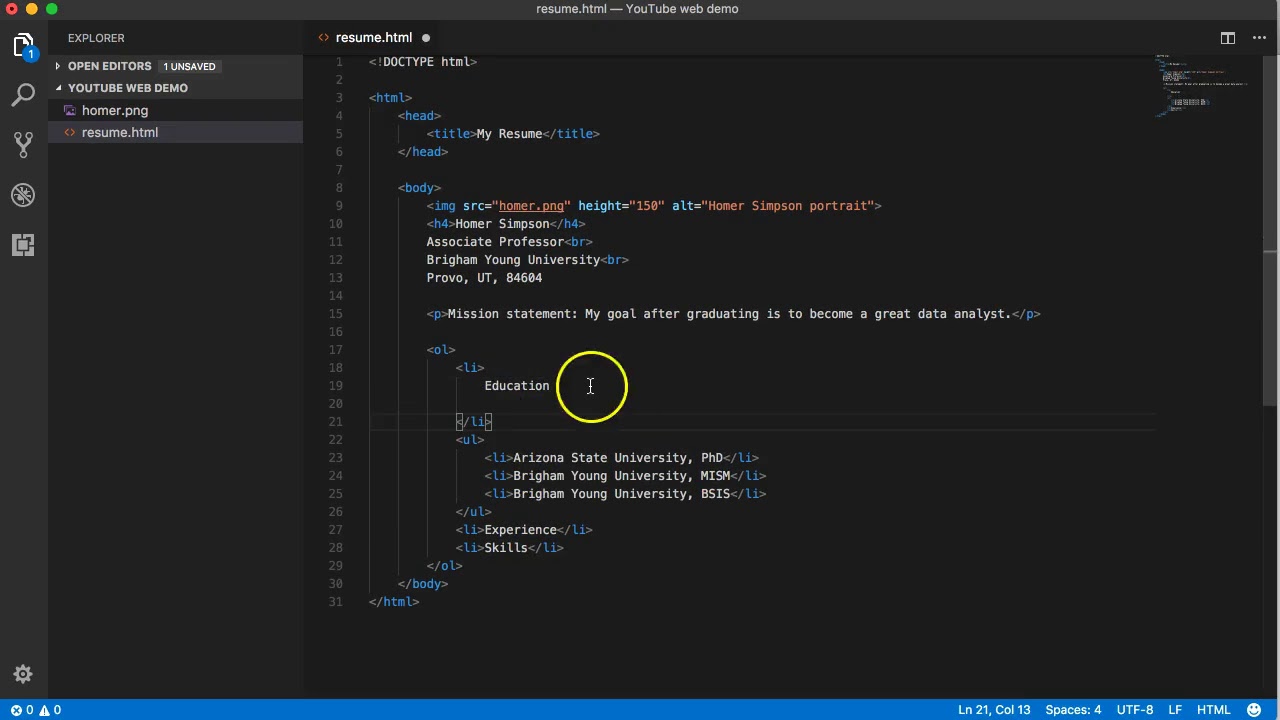Click line number 17 in gutter
This screenshot has width=1280, height=720.
335,350
